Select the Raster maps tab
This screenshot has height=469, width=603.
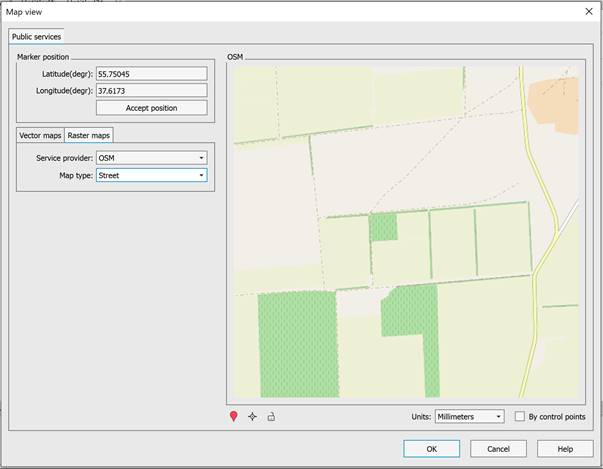point(89,135)
